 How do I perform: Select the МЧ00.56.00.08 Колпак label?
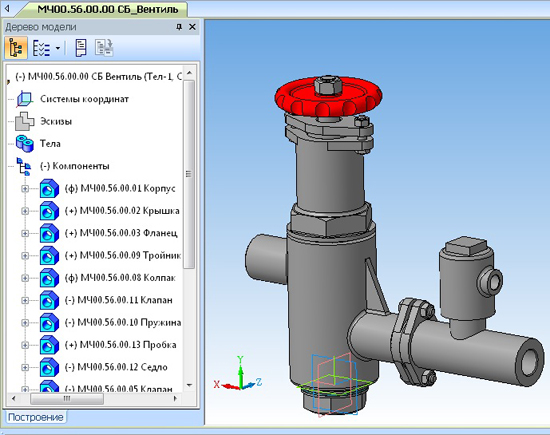click(x=120, y=278)
